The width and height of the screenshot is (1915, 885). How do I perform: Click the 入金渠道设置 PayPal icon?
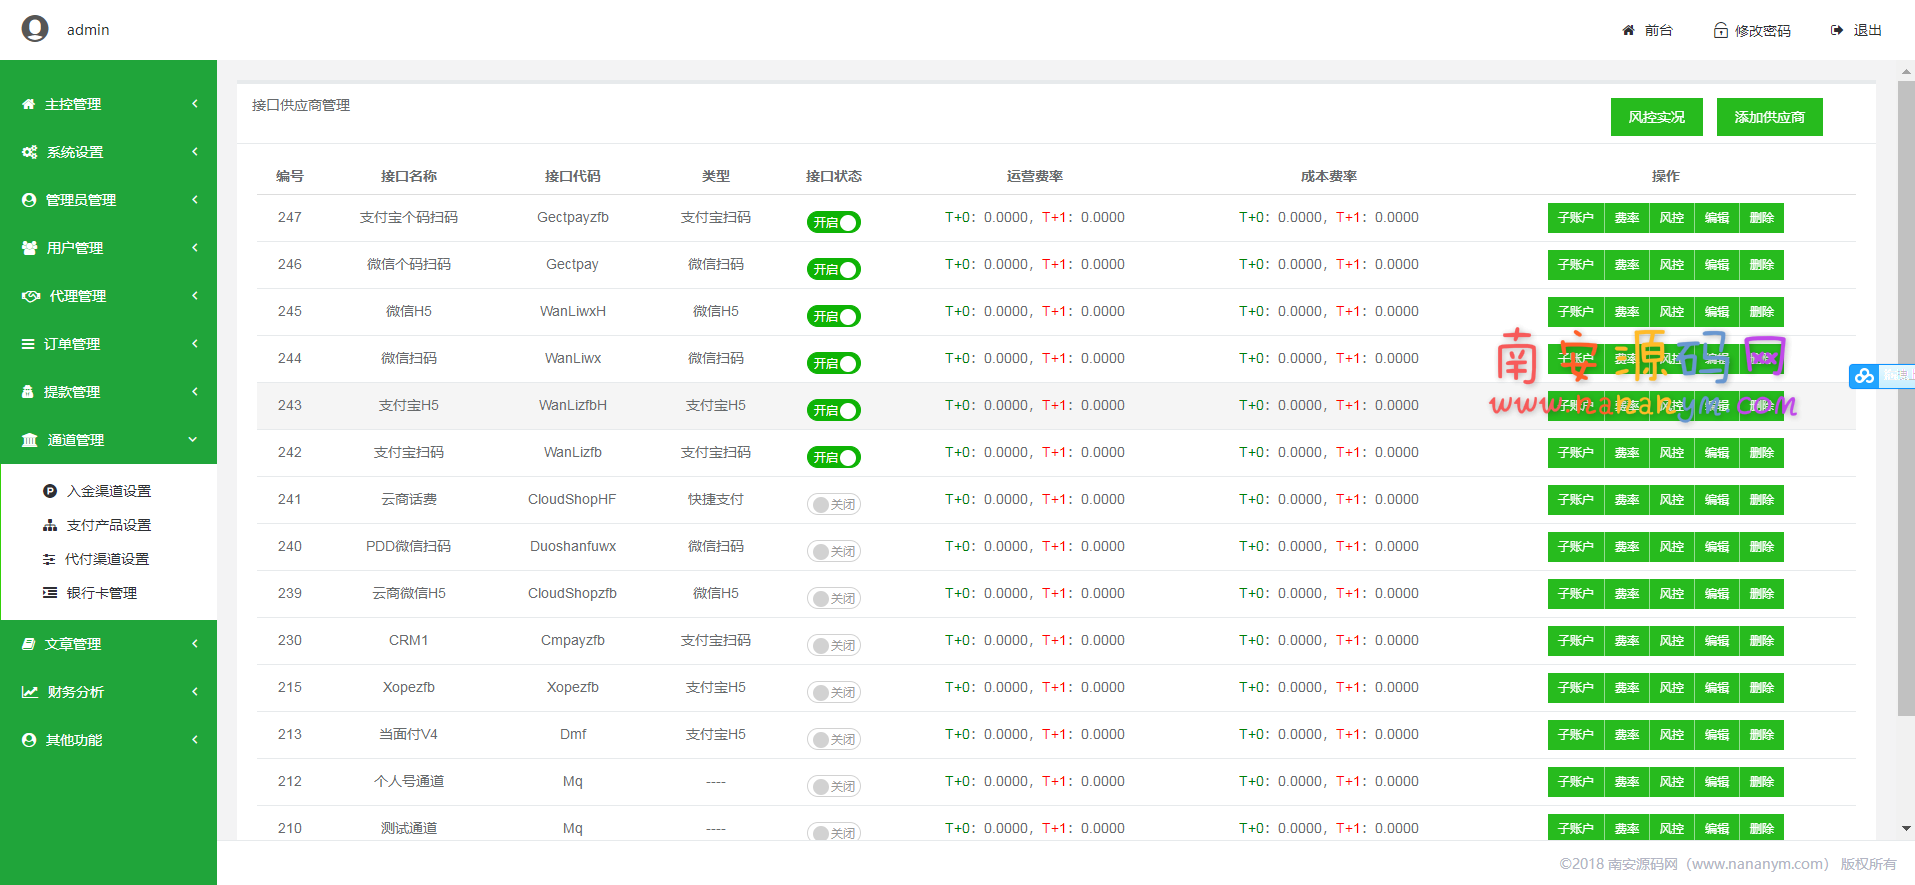[x=50, y=491]
